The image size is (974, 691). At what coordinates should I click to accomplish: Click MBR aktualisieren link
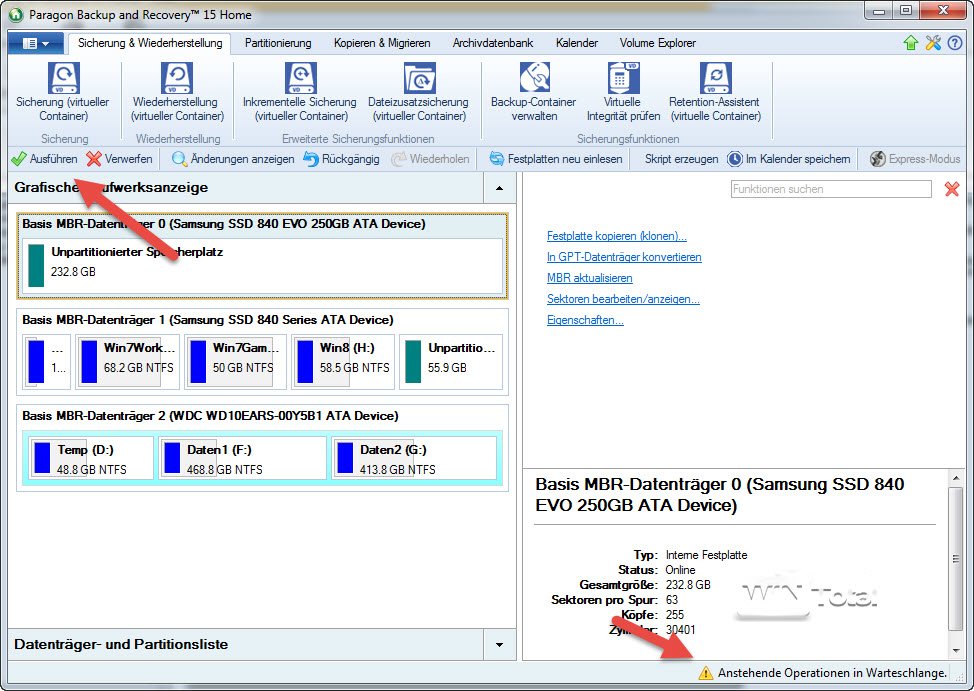pos(589,278)
